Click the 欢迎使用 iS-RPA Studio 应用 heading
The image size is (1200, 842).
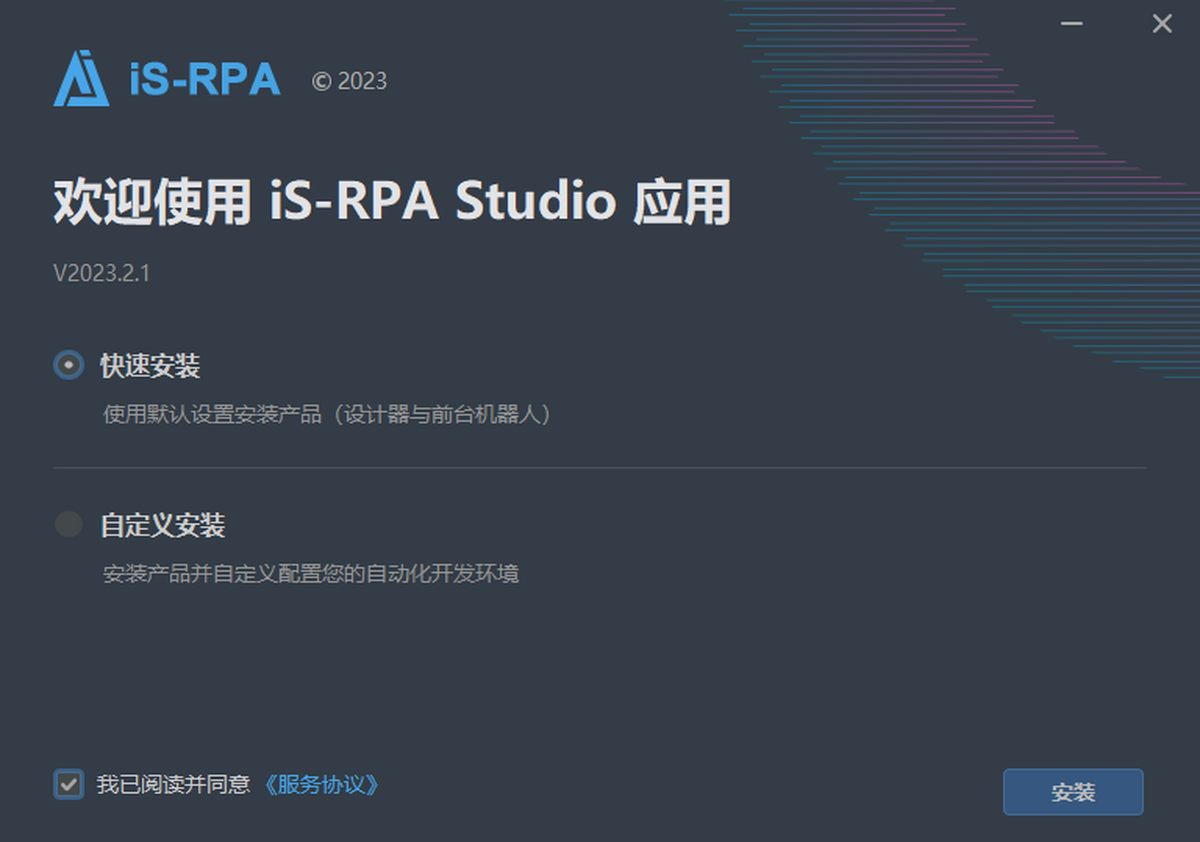(x=392, y=203)
